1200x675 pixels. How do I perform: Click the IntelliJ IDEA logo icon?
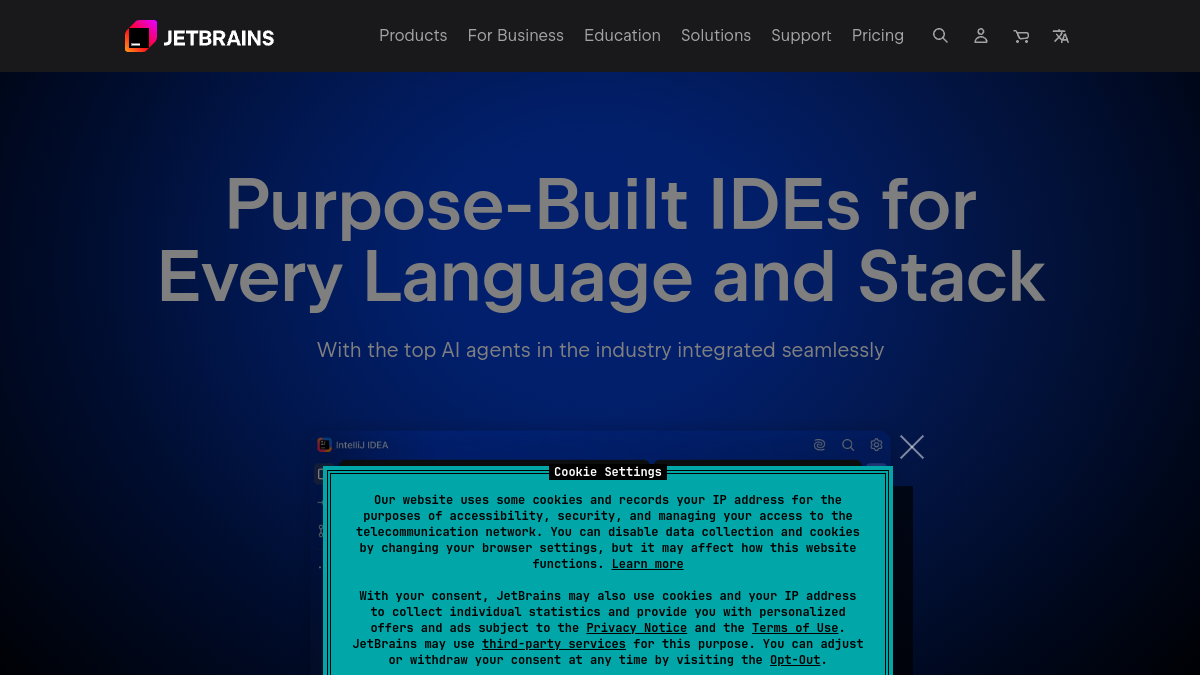tap(324, 445)
